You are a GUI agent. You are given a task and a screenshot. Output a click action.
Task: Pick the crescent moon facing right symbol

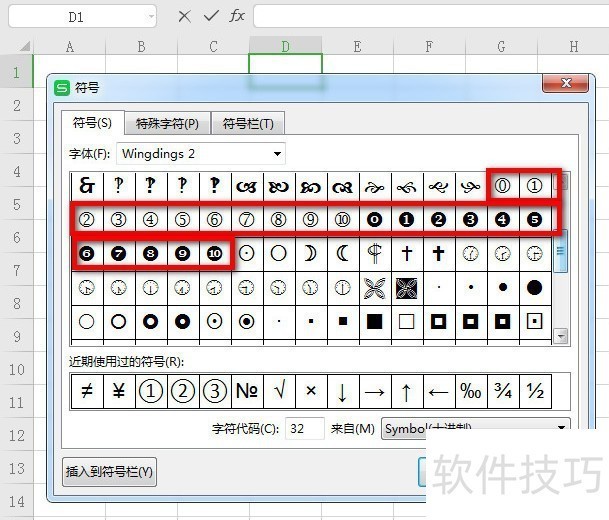(310, 254)
